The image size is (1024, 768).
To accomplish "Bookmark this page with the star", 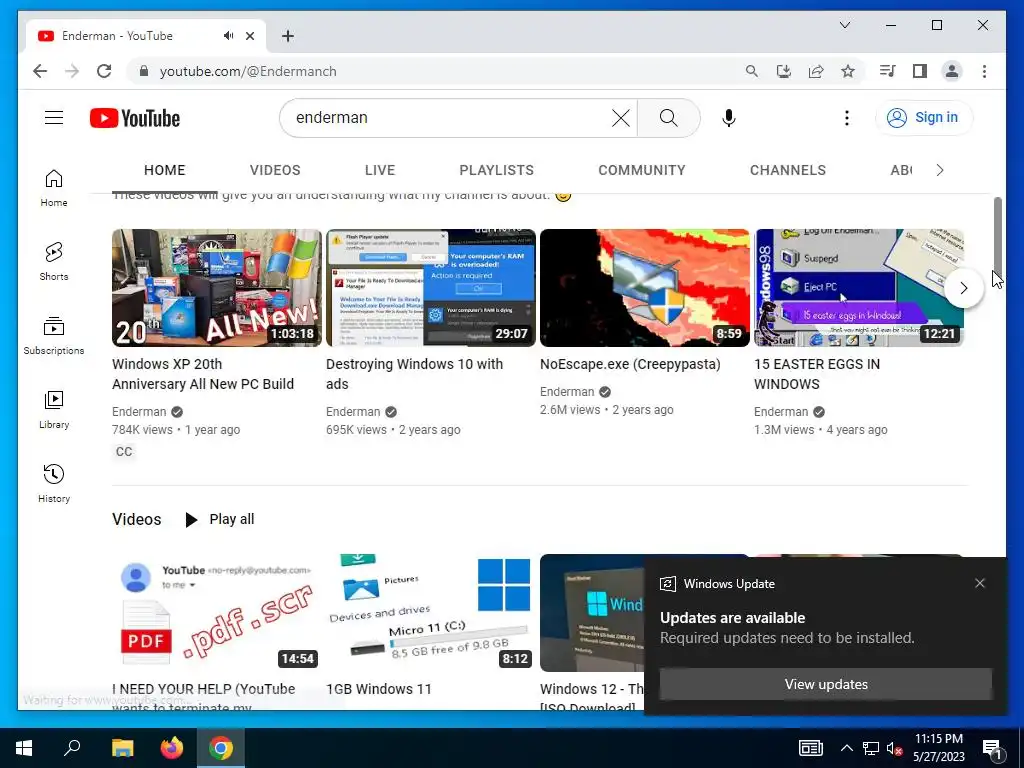I will pos(848,71).
